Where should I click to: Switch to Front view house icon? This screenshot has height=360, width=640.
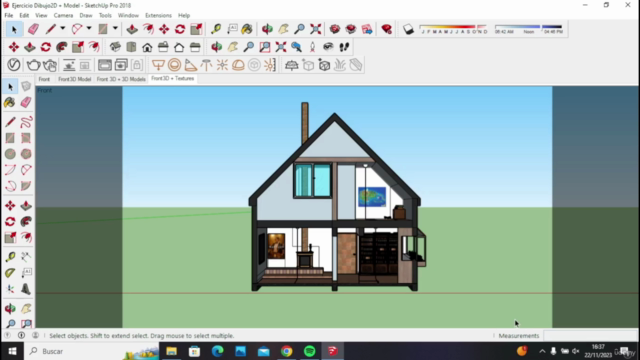(147, 47)
